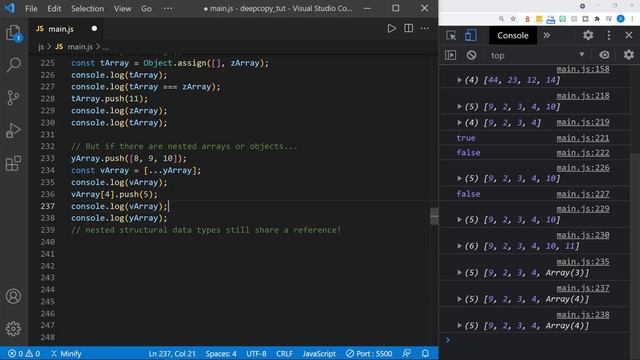This screenshot has width=640, height=360.
Task: Click the js folder breadcrumb
Action: tap(41, 47)
